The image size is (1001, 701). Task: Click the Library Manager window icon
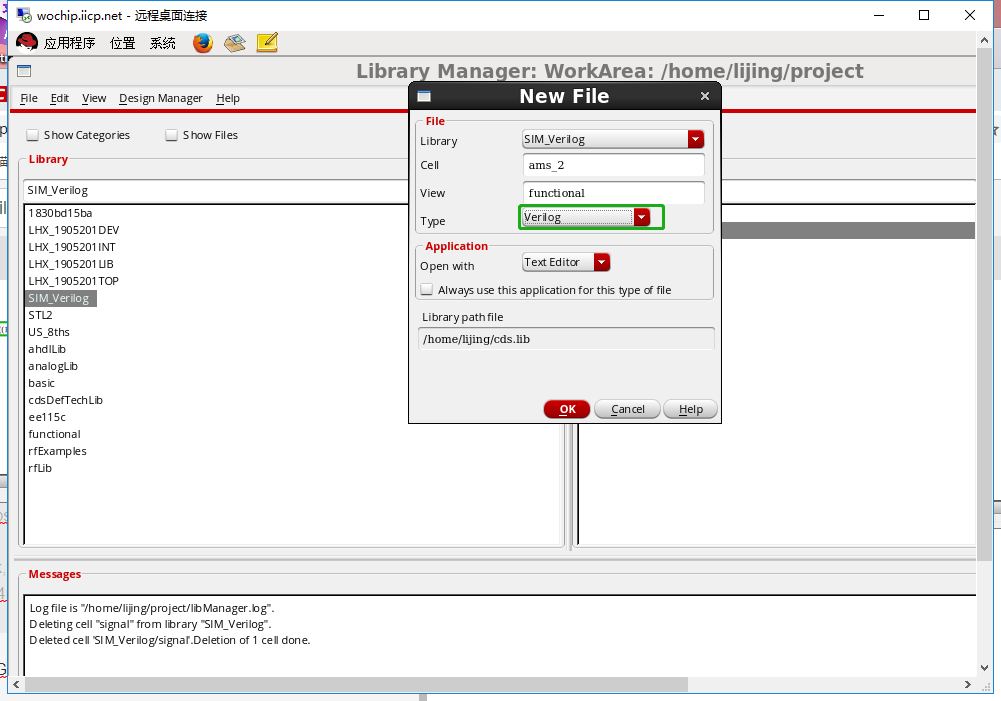click(23, 71)
